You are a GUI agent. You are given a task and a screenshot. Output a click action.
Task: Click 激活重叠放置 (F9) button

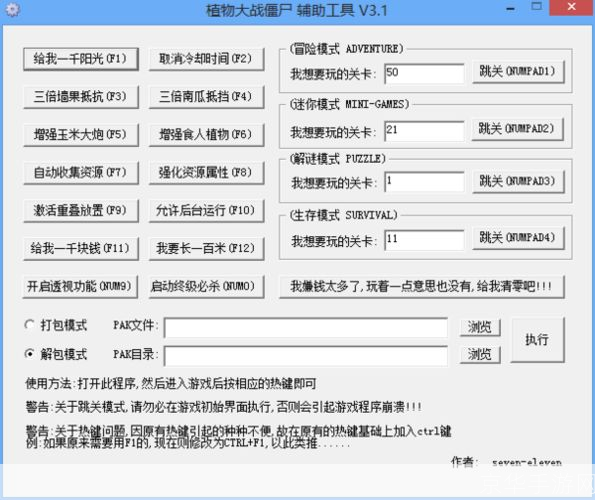(x=81, y=211)
